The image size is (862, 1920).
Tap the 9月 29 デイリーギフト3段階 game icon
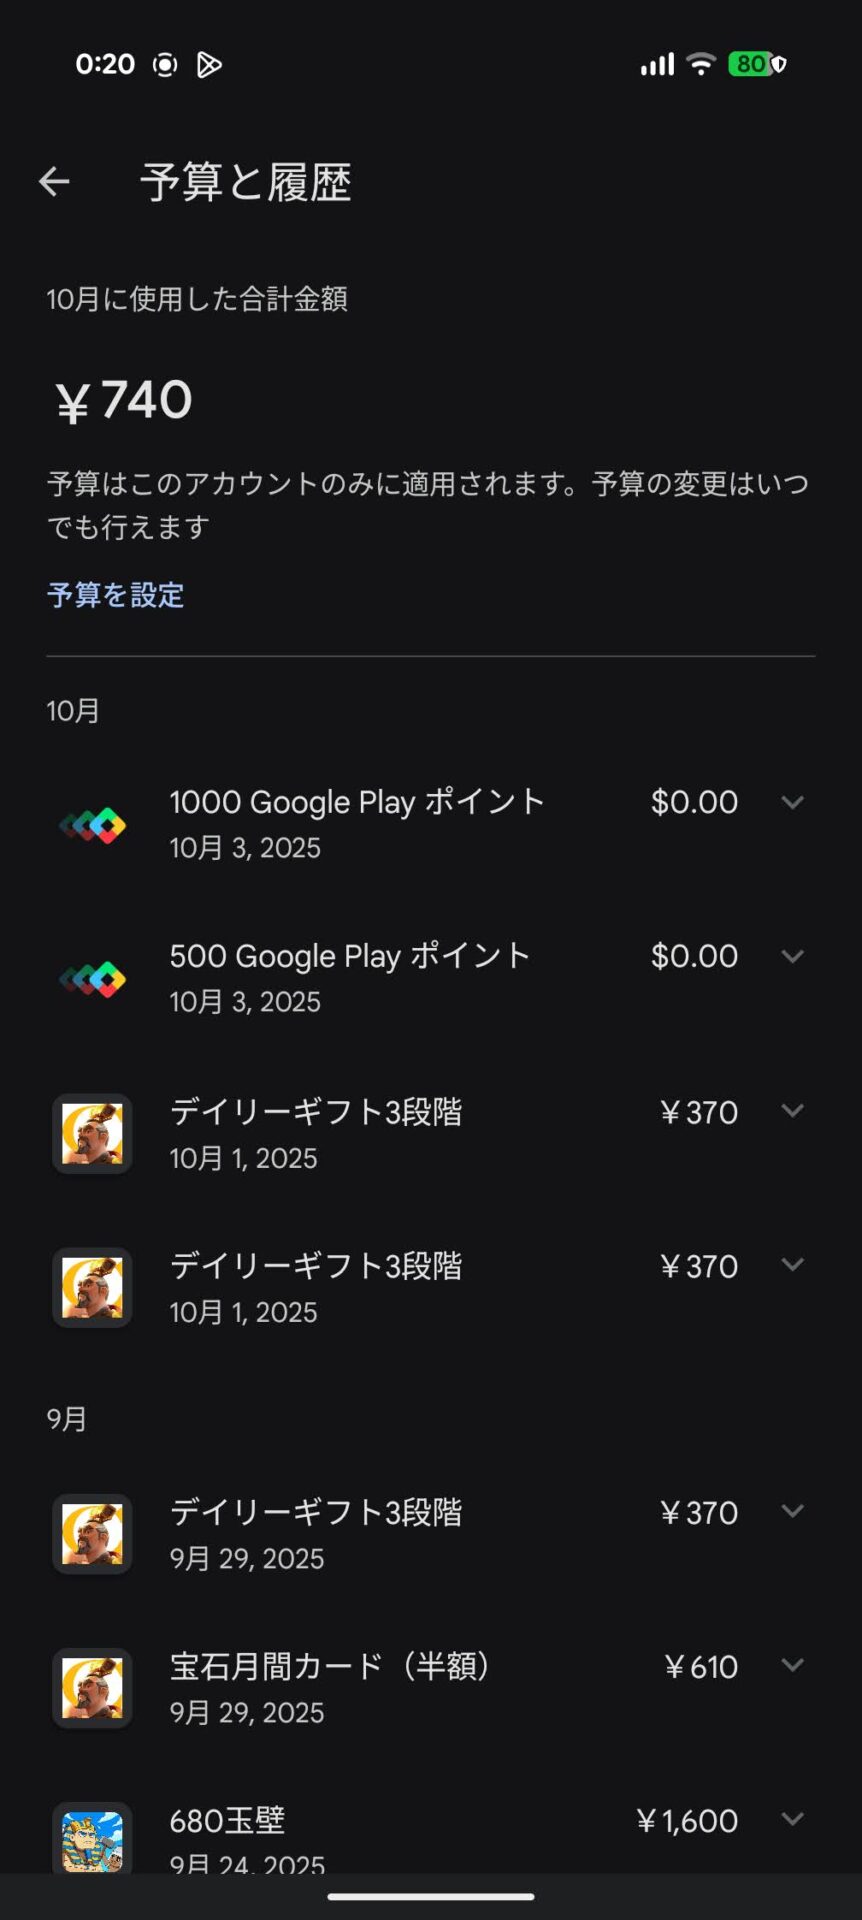pos(92,1534)
